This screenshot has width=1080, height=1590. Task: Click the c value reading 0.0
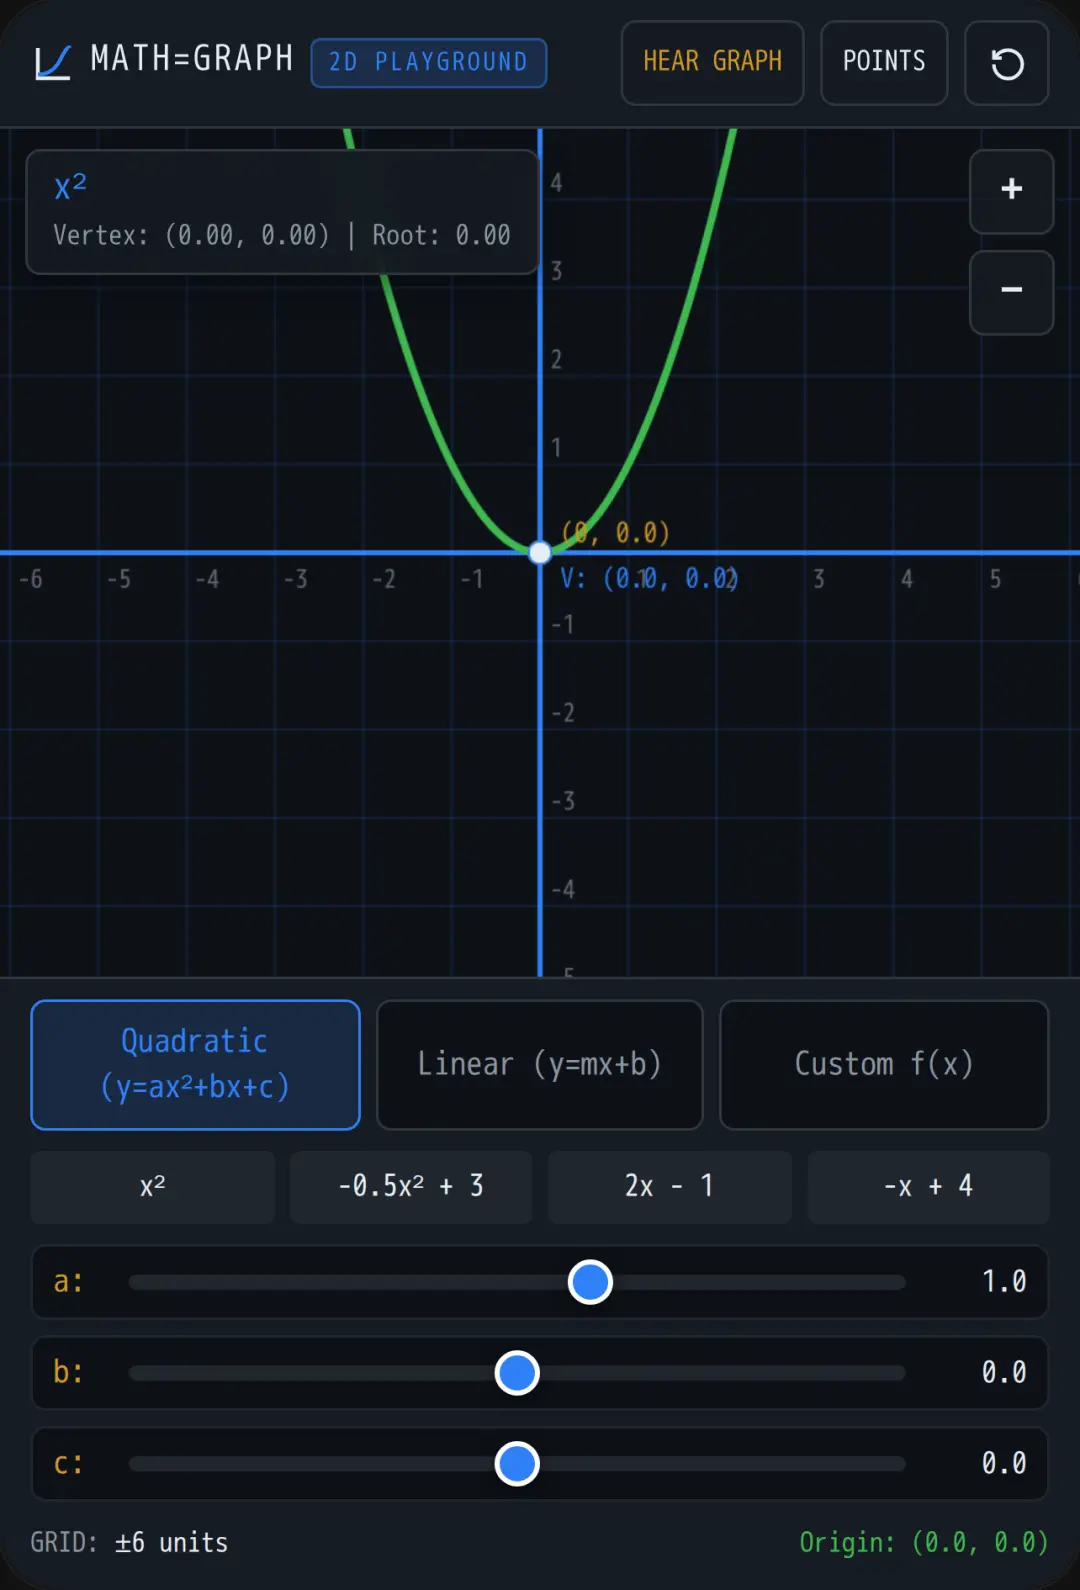tap(1004, 1464)
